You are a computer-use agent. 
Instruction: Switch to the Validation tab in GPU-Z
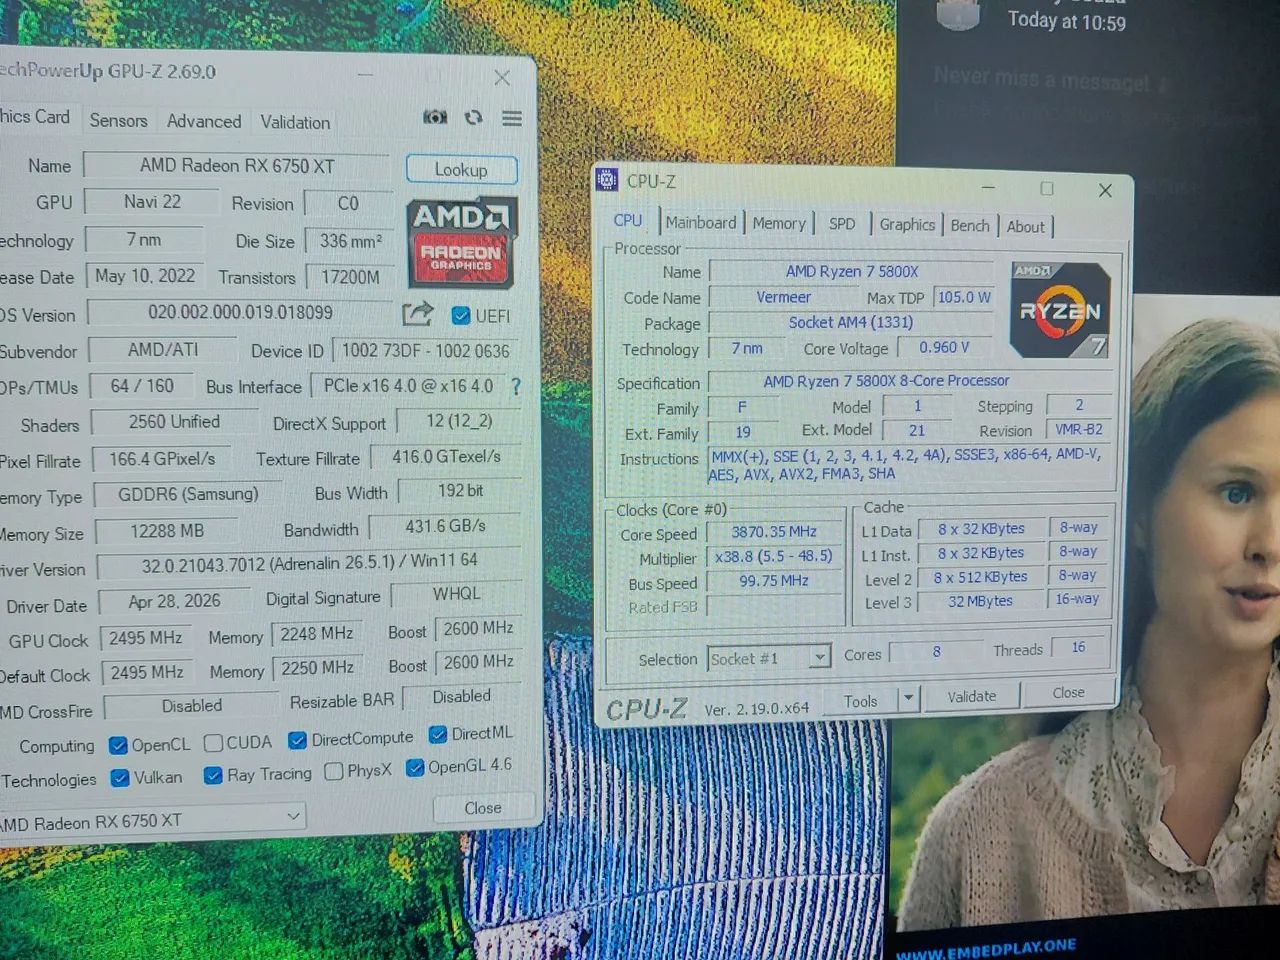[x=295, y=122]
